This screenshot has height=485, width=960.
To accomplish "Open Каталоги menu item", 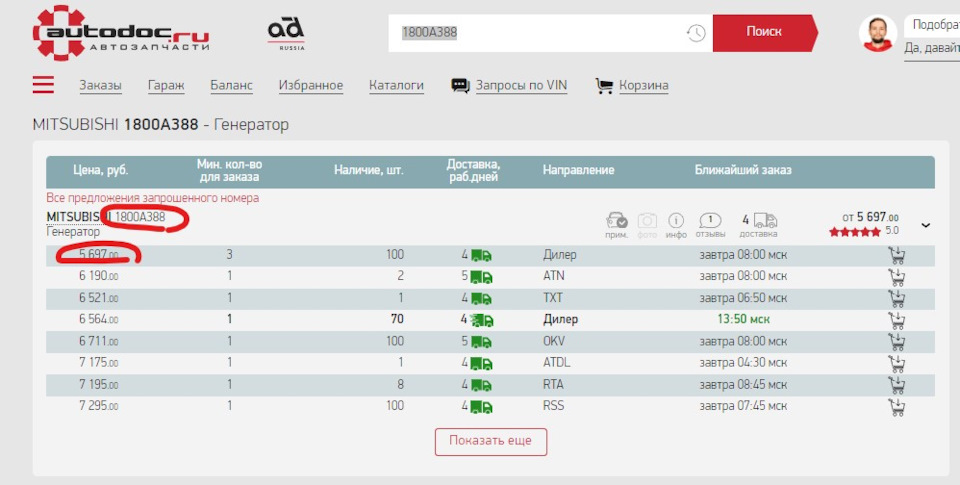I will (396, 86).
